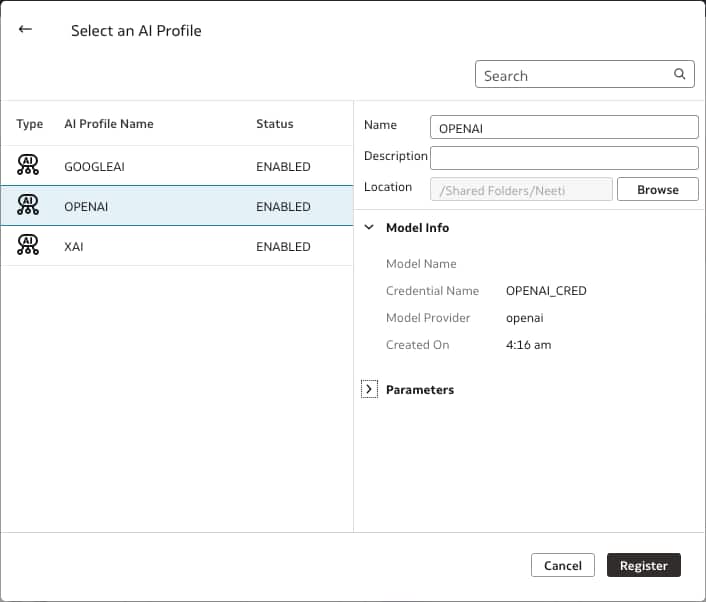The image size is (706, 602).
Task: Click the 4:16 am created time
Action: (x=529, y=345)
